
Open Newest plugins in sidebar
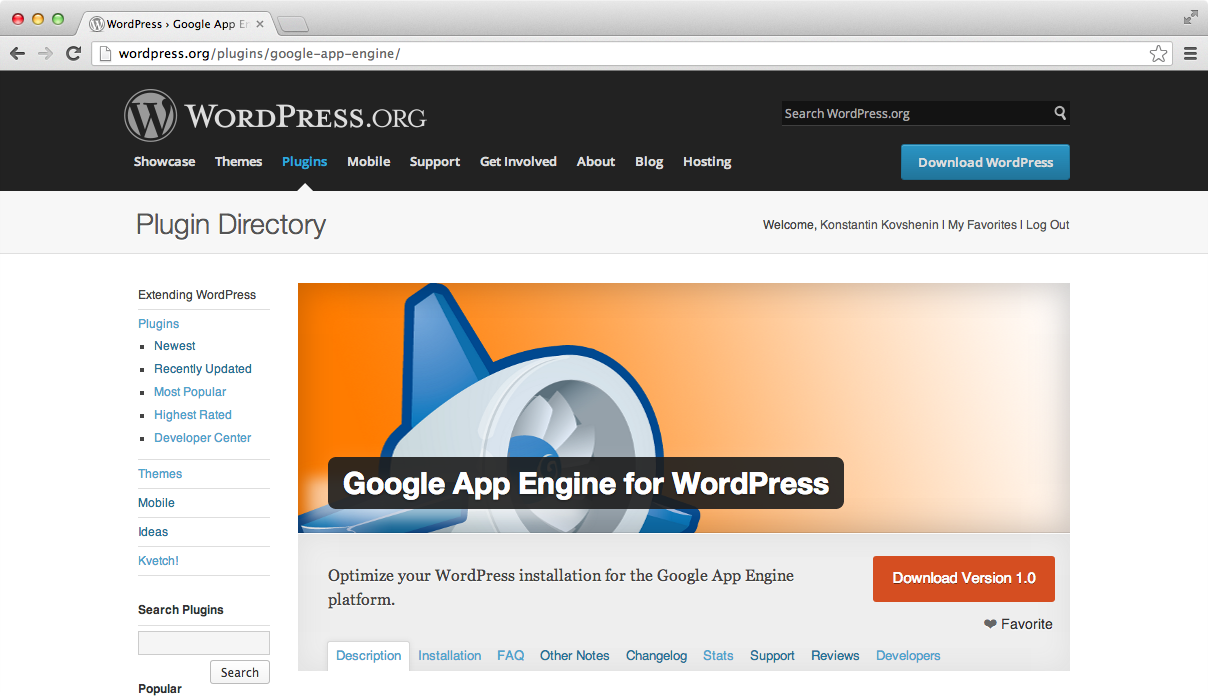pyautogui.click(x=175, y=346)
